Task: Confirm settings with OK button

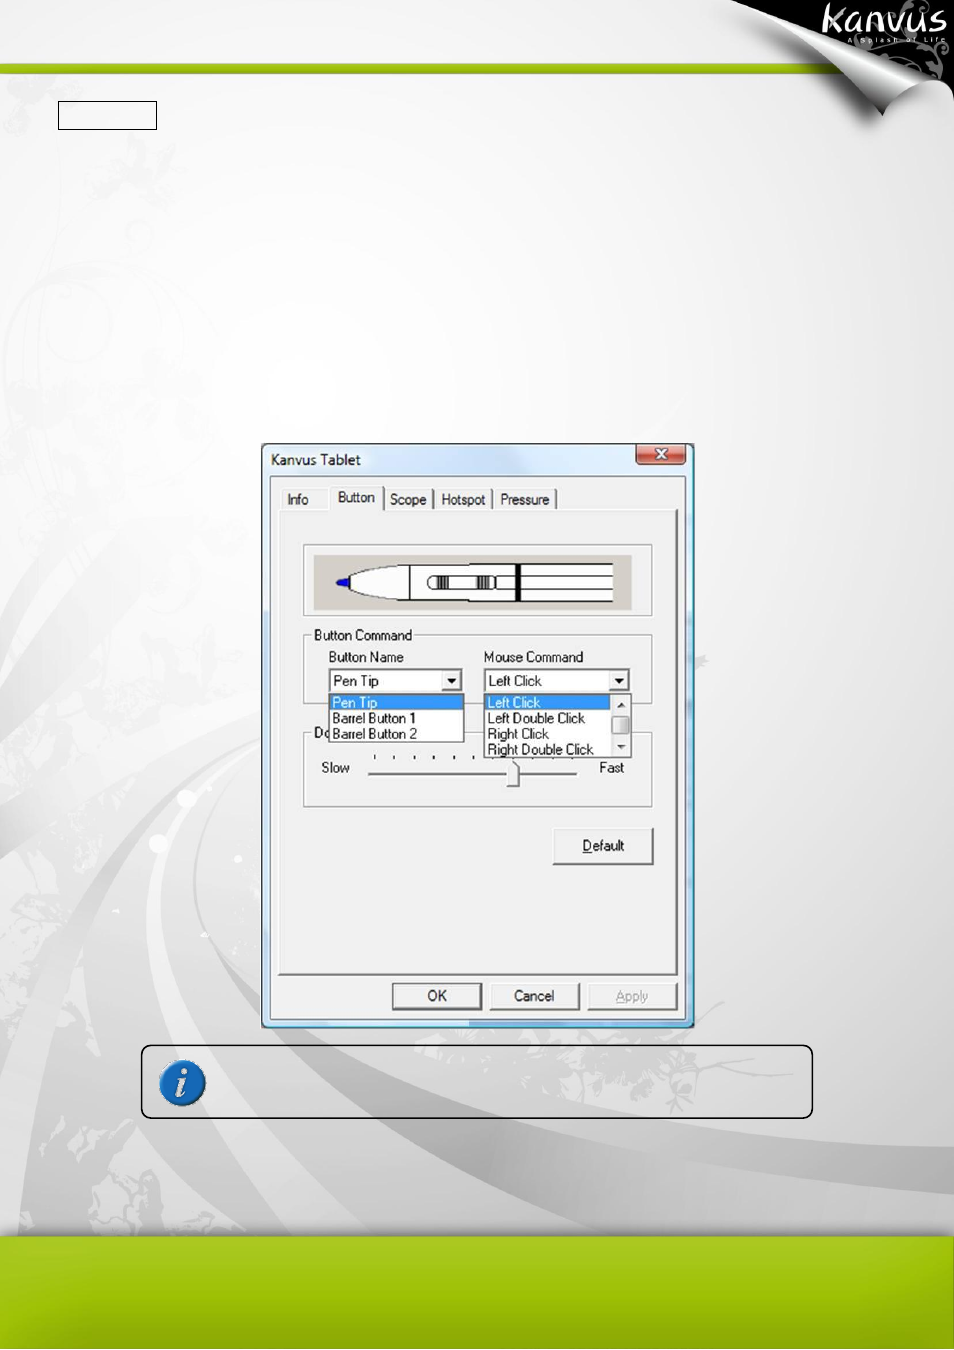Action: click(437, 996)
